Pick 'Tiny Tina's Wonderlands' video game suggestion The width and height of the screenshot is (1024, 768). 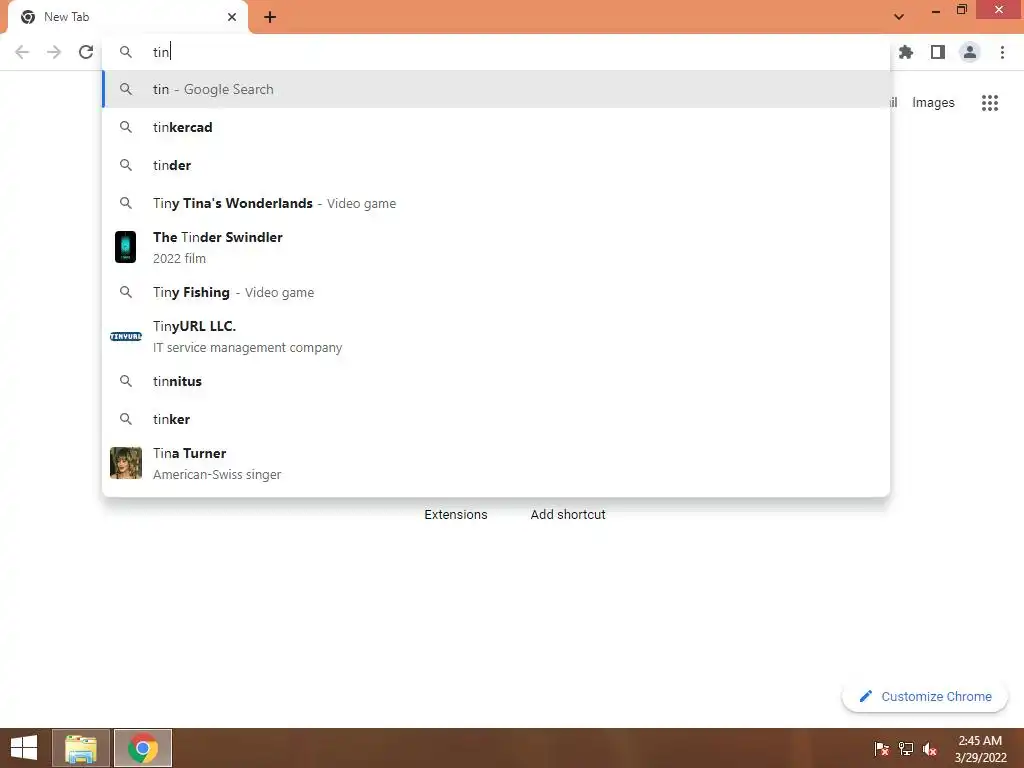496,203
